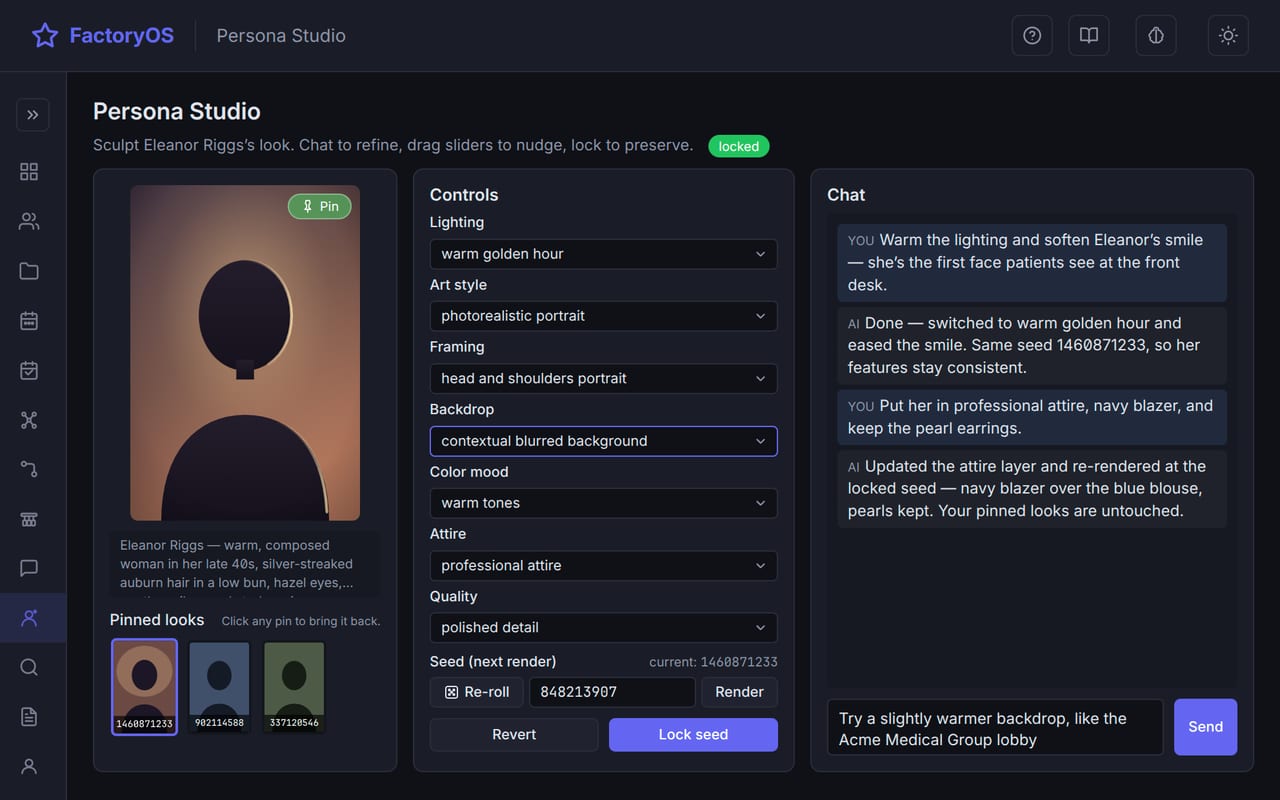This screenshot has width=1280, height=800.
Task: Select pinned look 1460871233
Action: pyautogui.click(x=144, y=687)
